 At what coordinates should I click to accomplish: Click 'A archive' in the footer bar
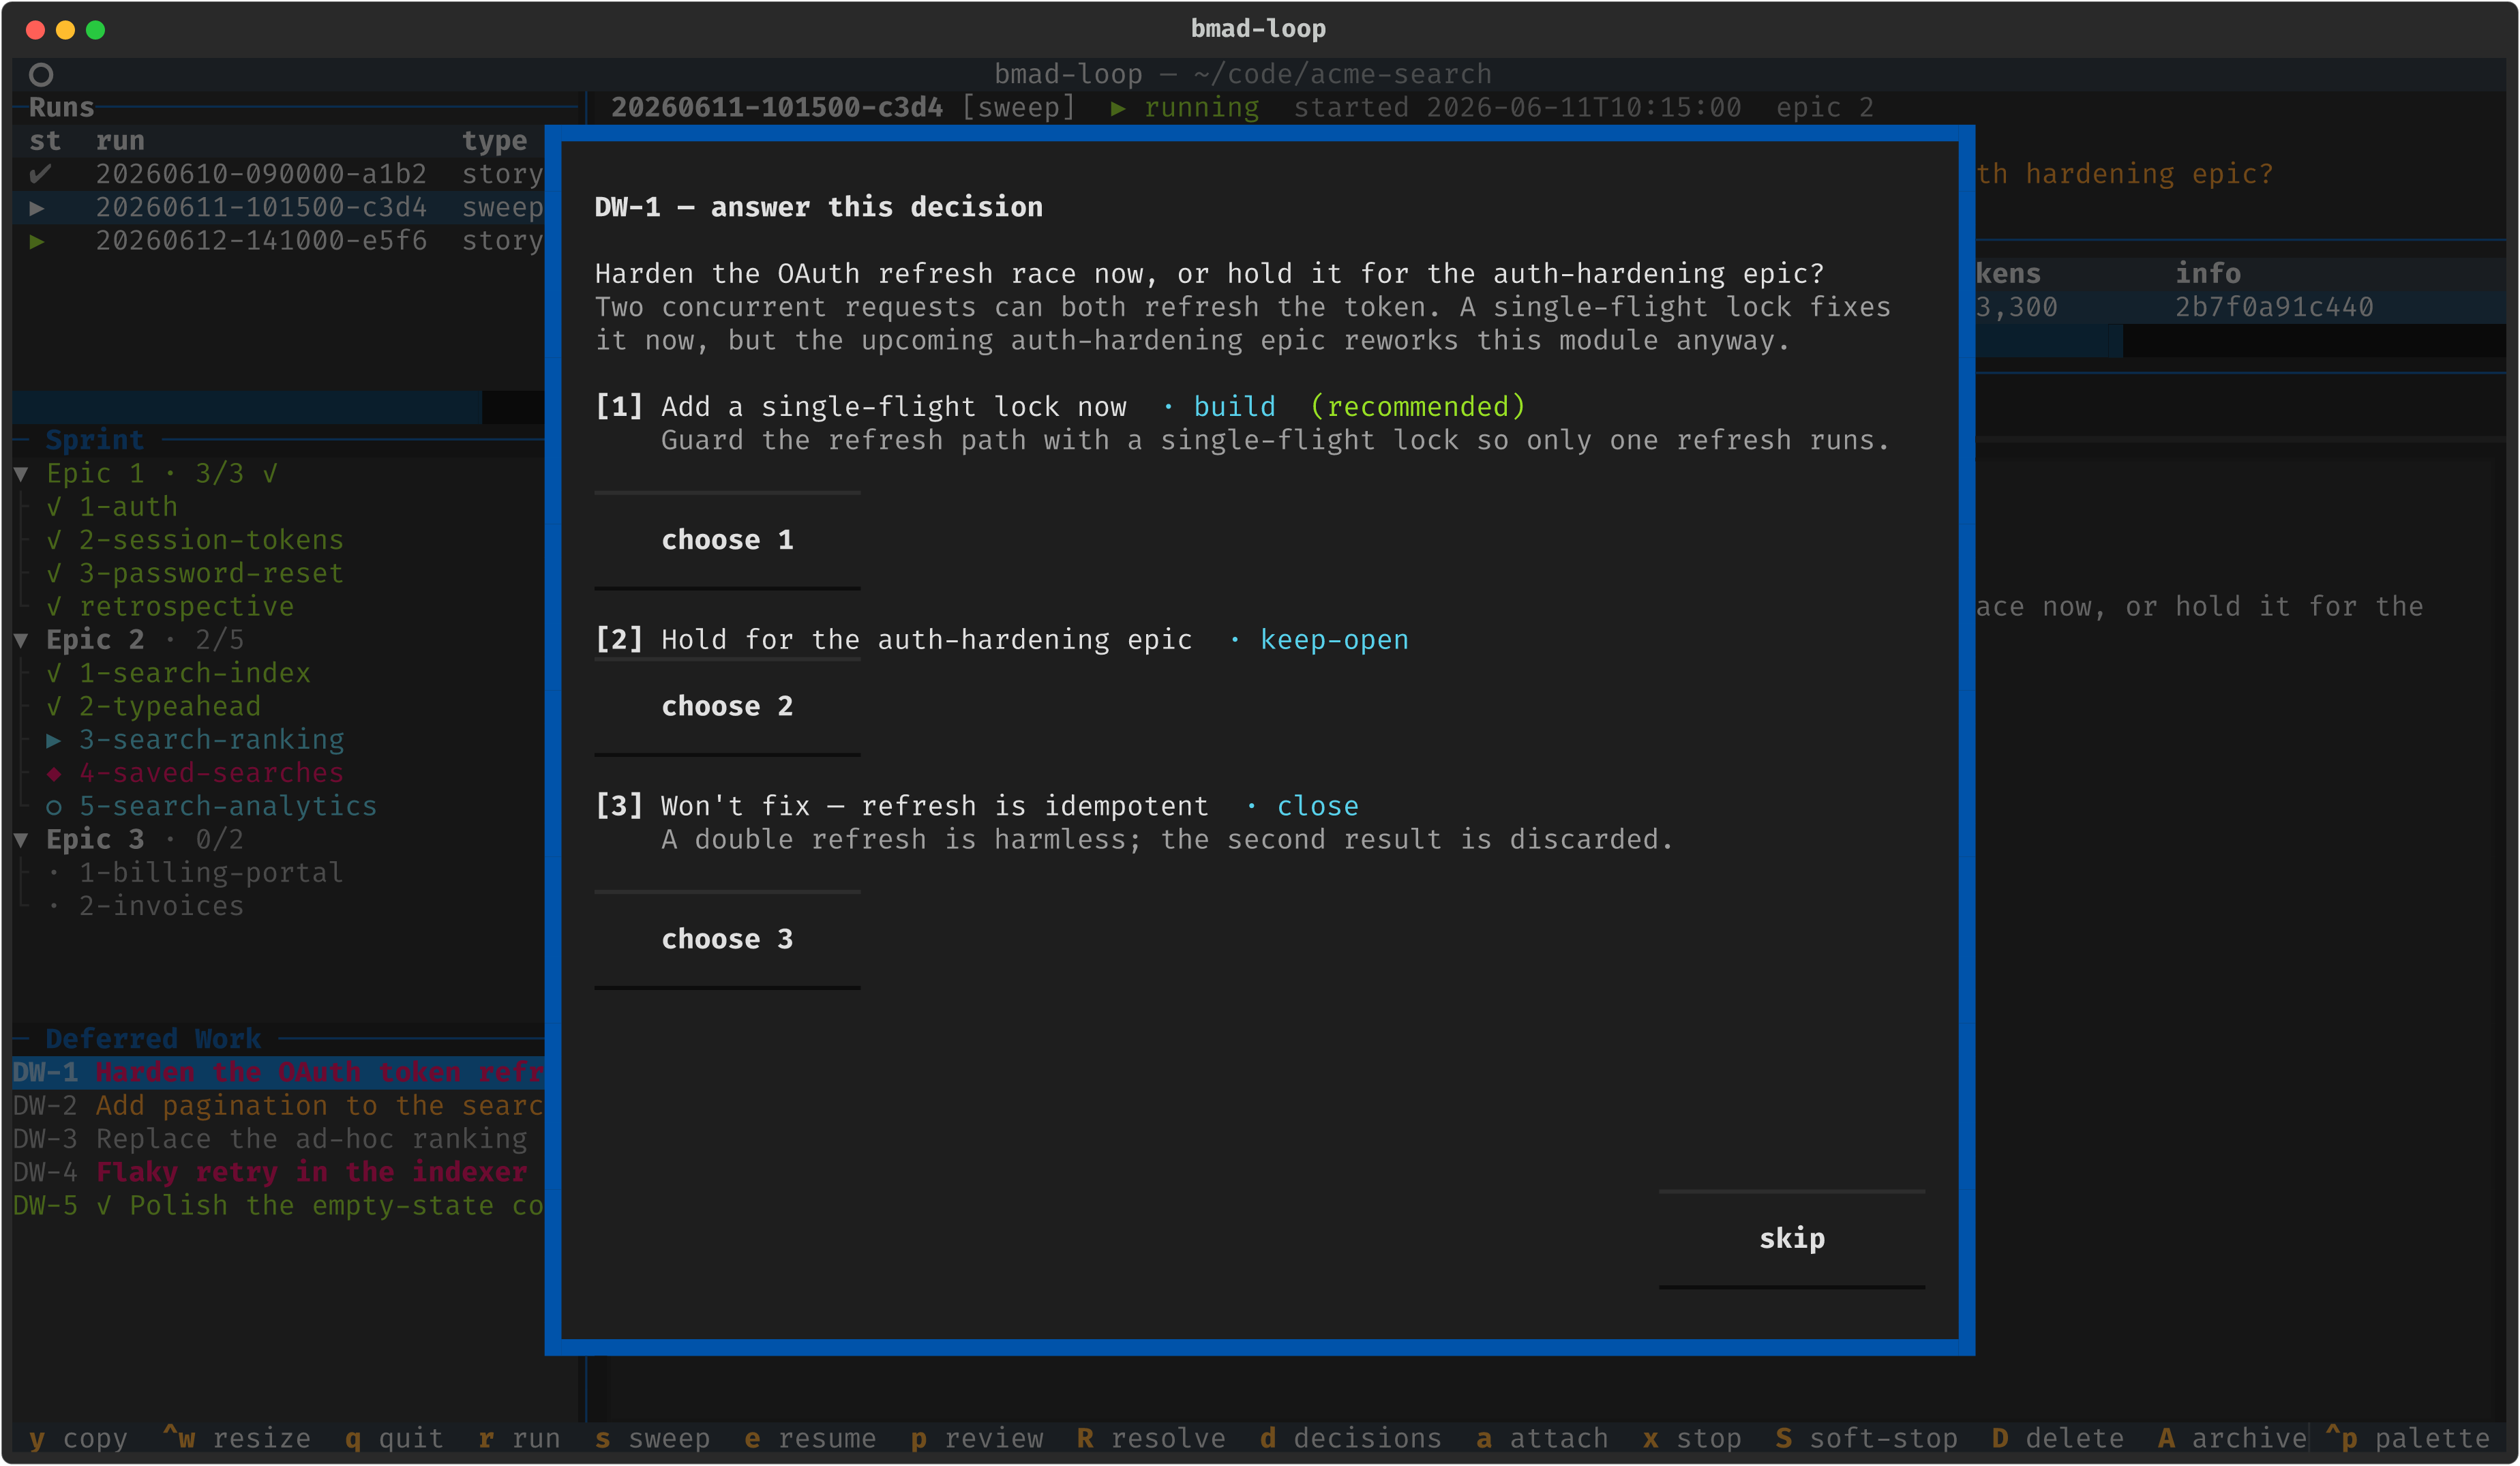[2232, 1438]
